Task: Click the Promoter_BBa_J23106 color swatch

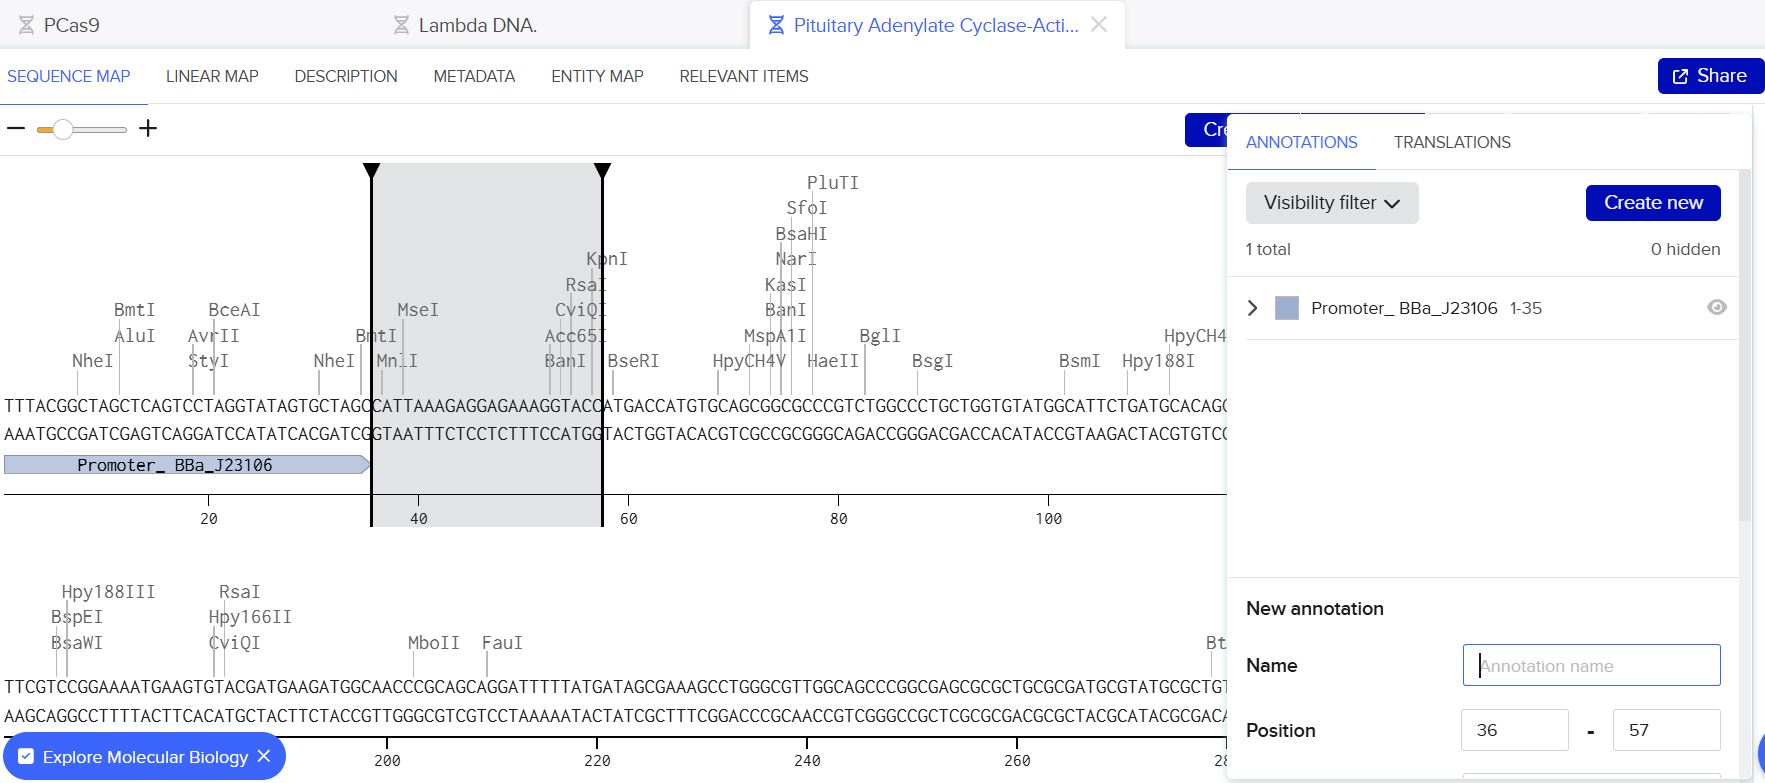Action: pos(1287,308)
